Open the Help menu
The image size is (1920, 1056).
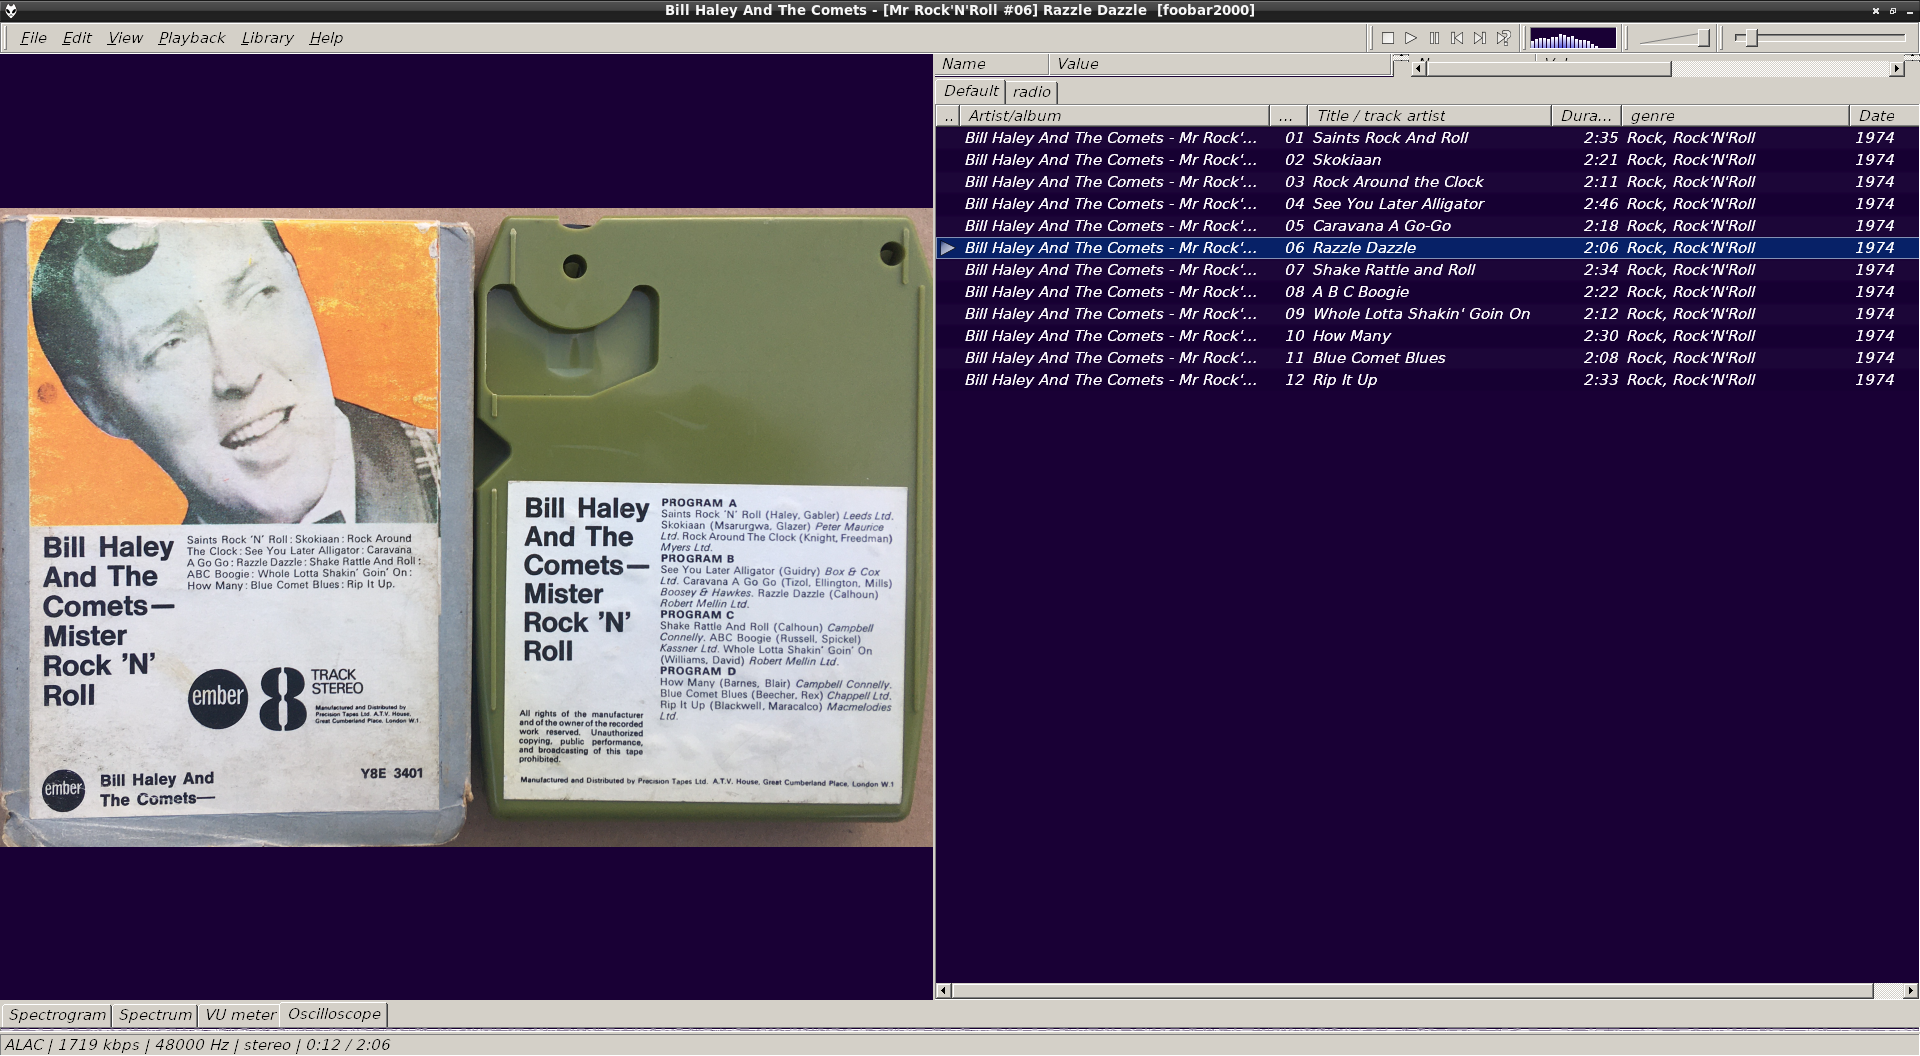pos(326,38)
